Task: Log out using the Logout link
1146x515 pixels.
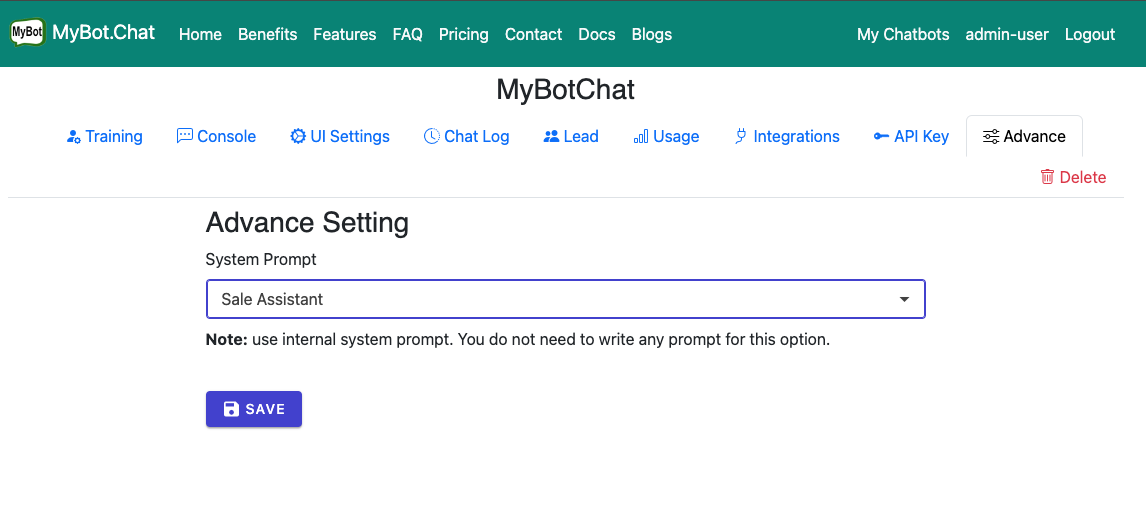Action: [x=1089, y=34]
